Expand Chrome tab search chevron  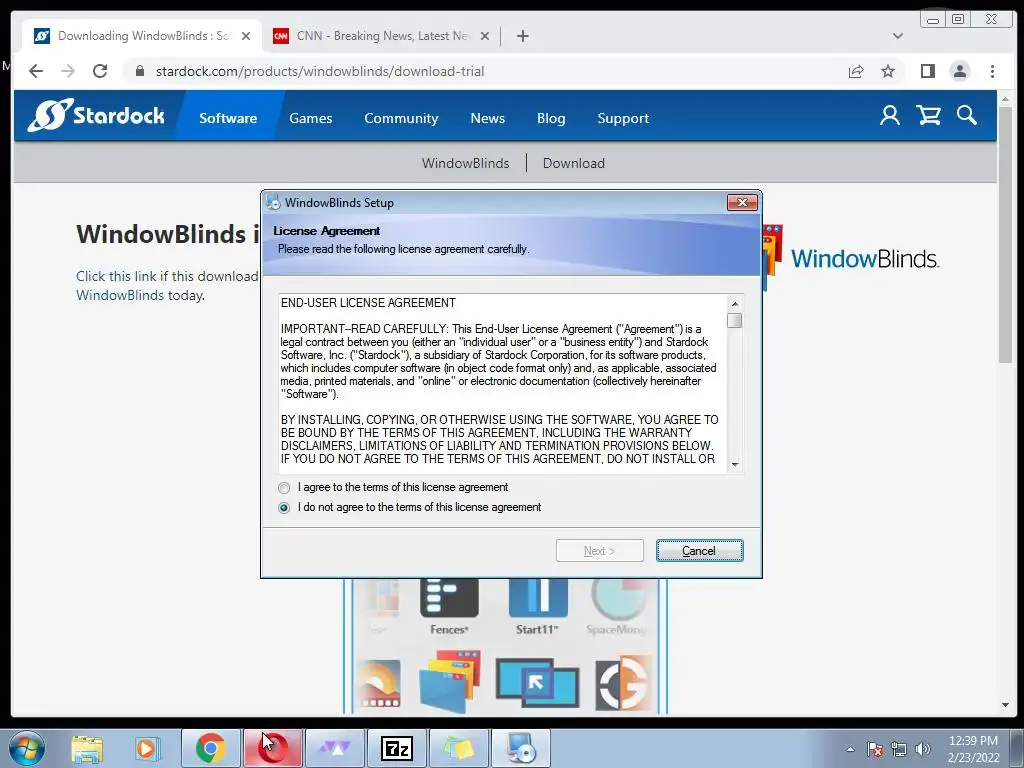898,36
